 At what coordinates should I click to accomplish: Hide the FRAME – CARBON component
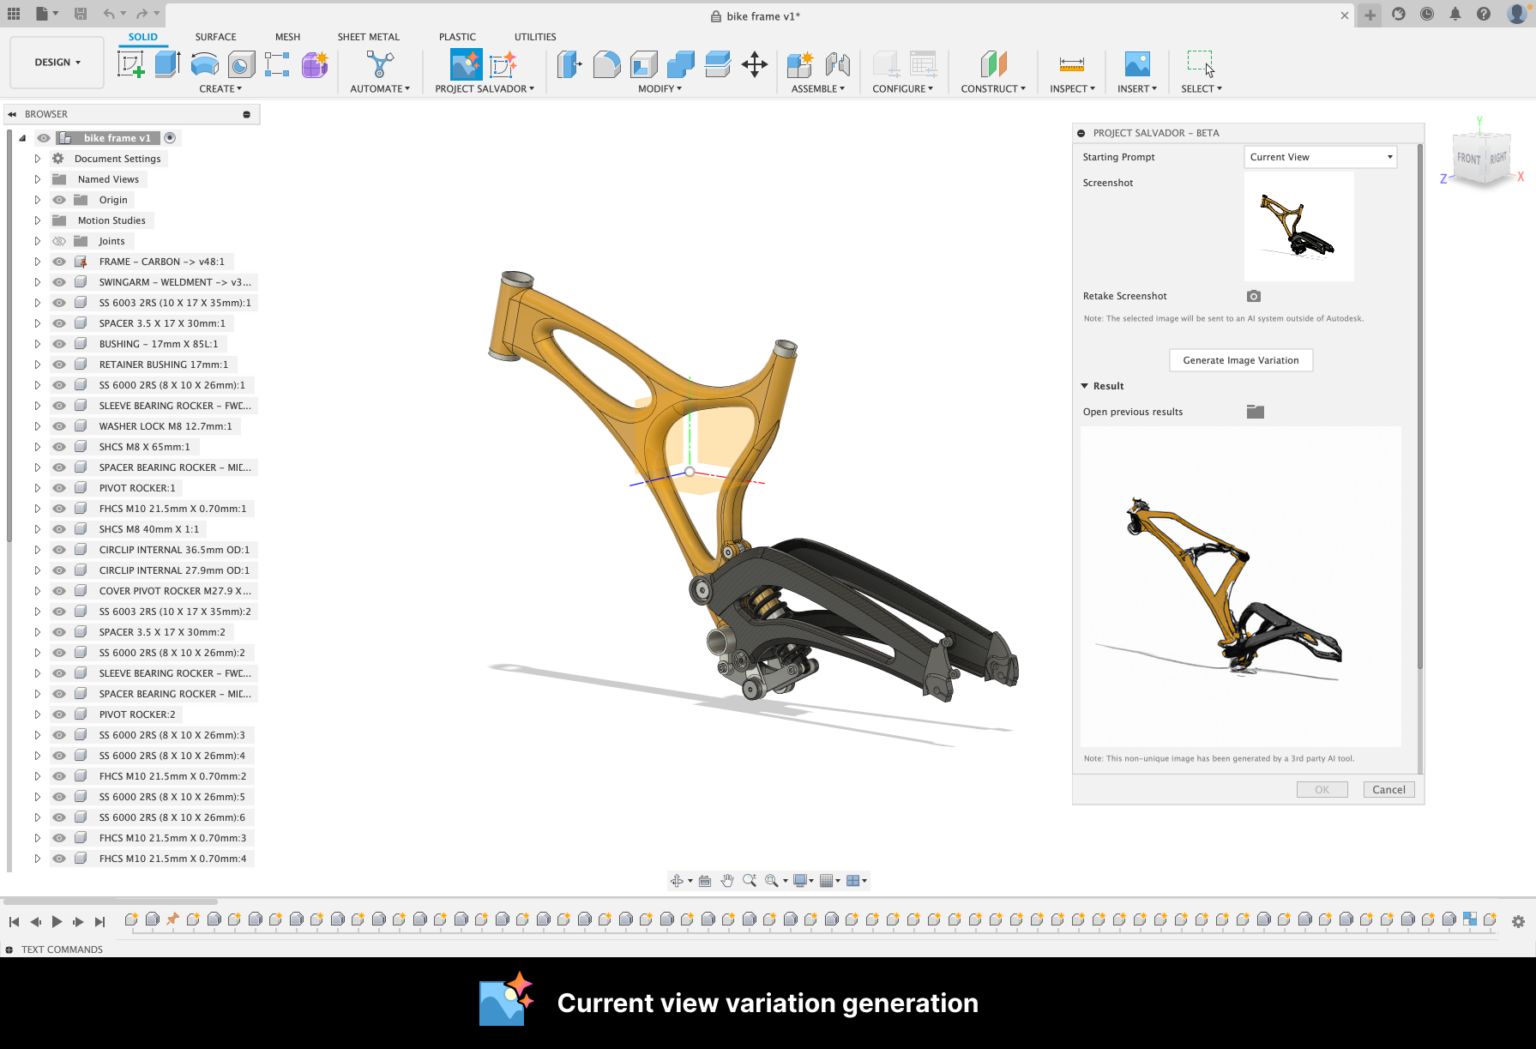pyautogui.click(x=59, y=261)
